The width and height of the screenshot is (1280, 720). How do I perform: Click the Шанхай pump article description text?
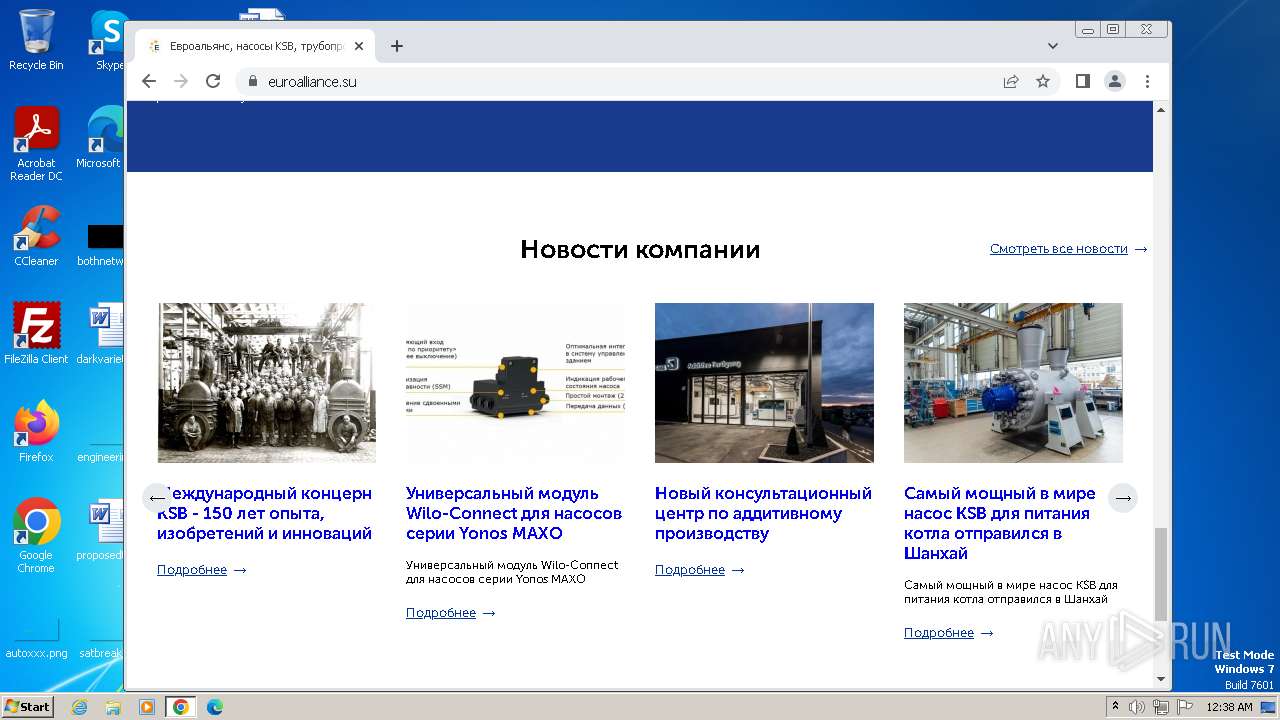click(x=1011, y=592)
